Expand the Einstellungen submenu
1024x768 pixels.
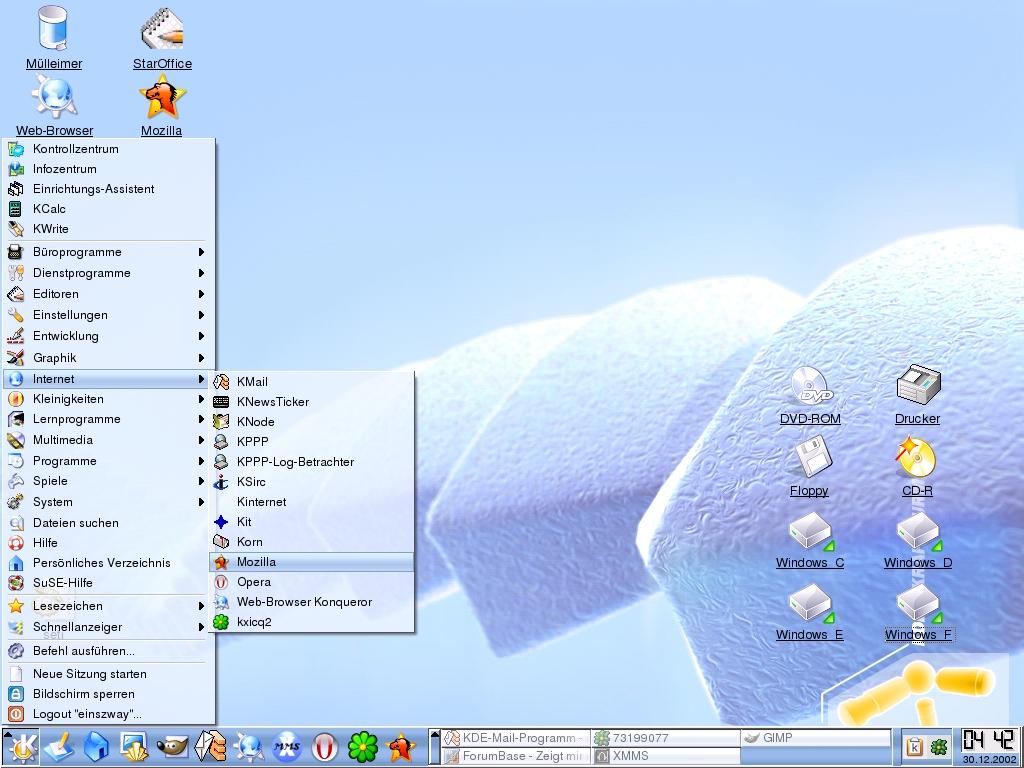tap(108, 315)
